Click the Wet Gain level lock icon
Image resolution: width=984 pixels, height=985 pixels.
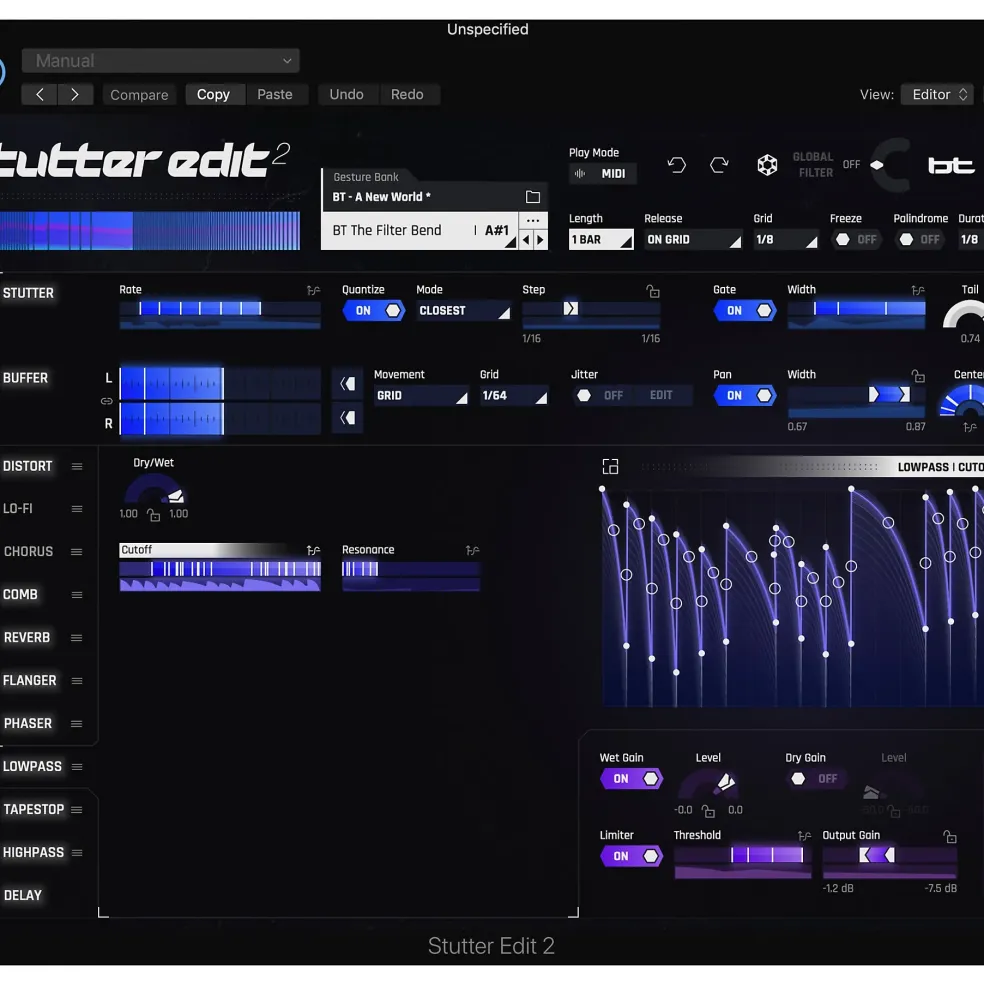click(709, 811)
